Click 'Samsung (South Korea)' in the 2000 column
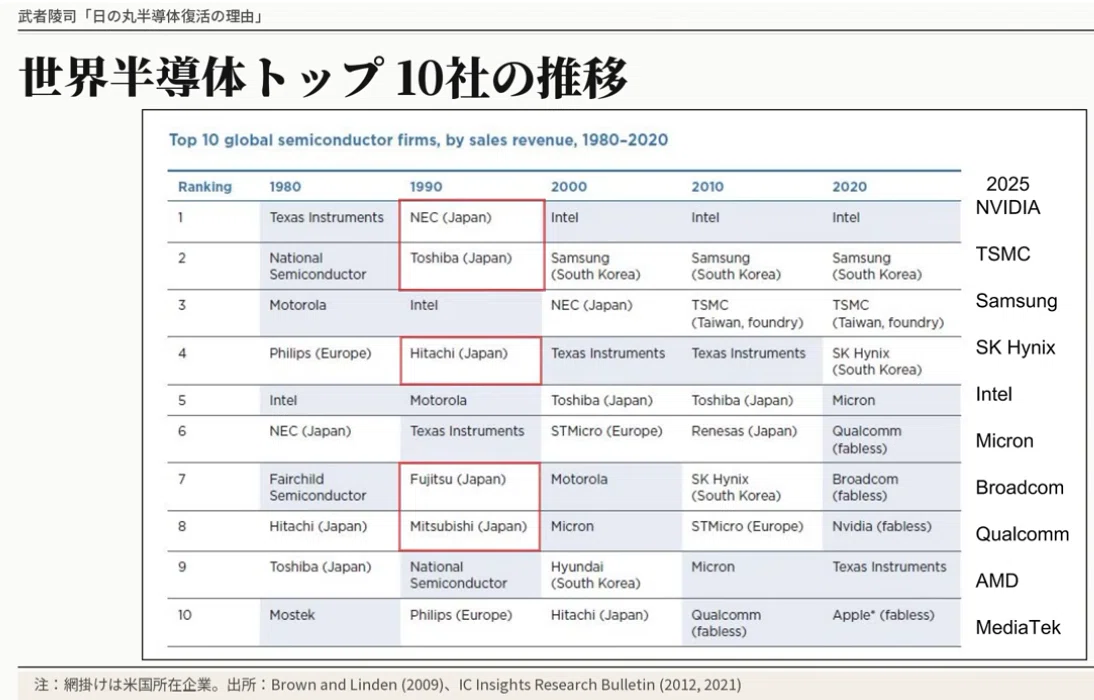Screen dimensions: 1094x700 595,266
